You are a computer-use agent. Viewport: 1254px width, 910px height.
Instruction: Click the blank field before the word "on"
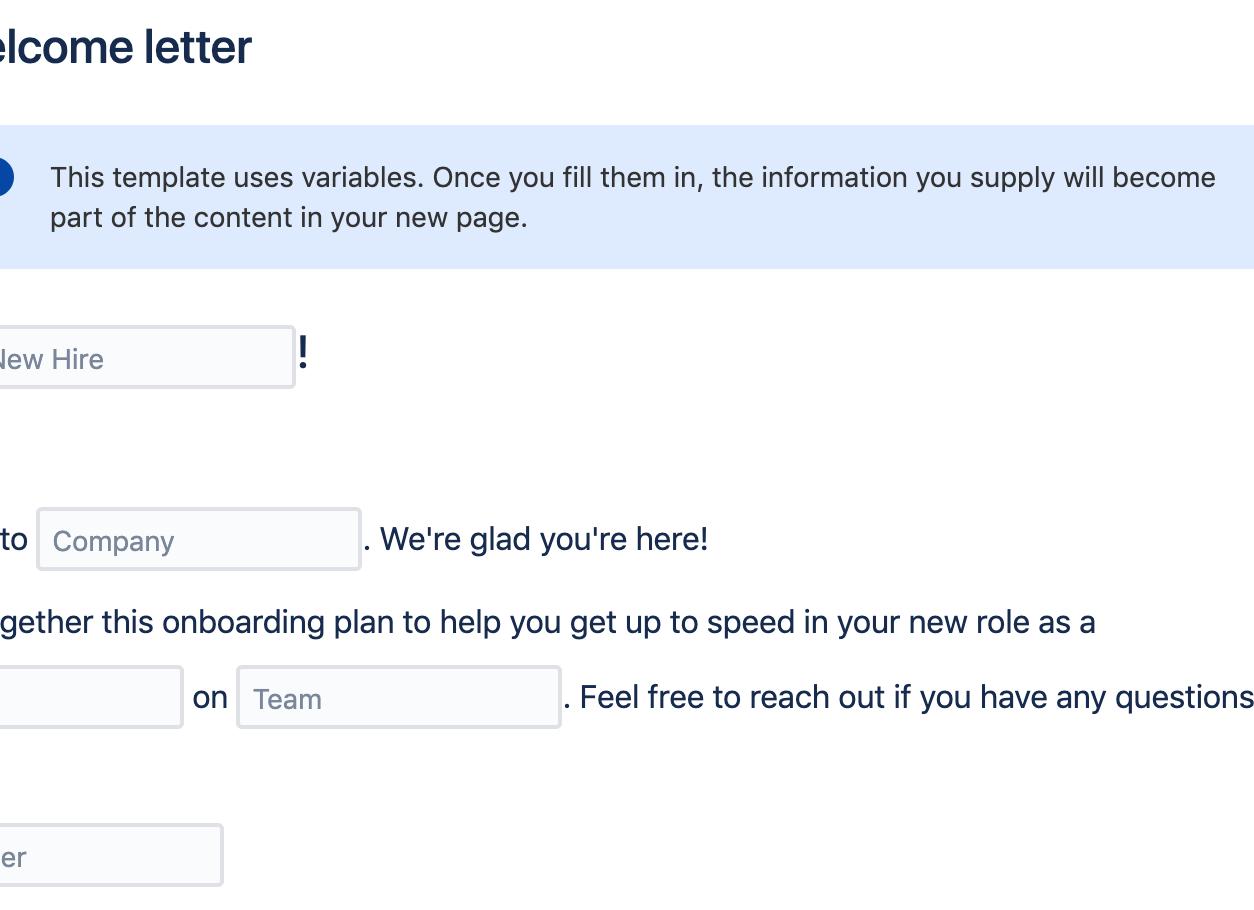pos(88,698)
